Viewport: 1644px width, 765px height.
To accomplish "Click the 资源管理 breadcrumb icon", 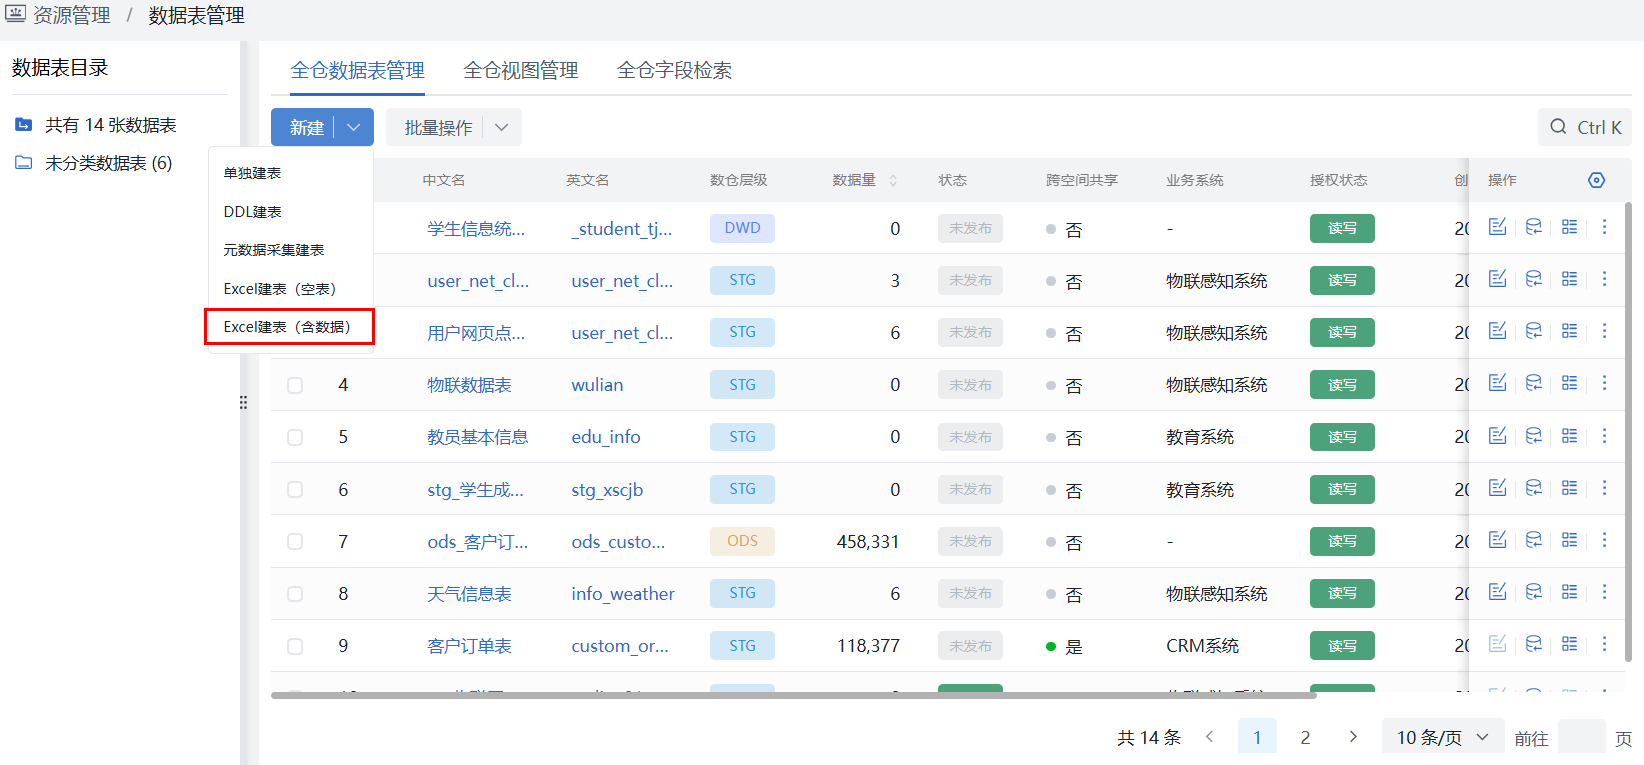I will (x=15, y=14).
